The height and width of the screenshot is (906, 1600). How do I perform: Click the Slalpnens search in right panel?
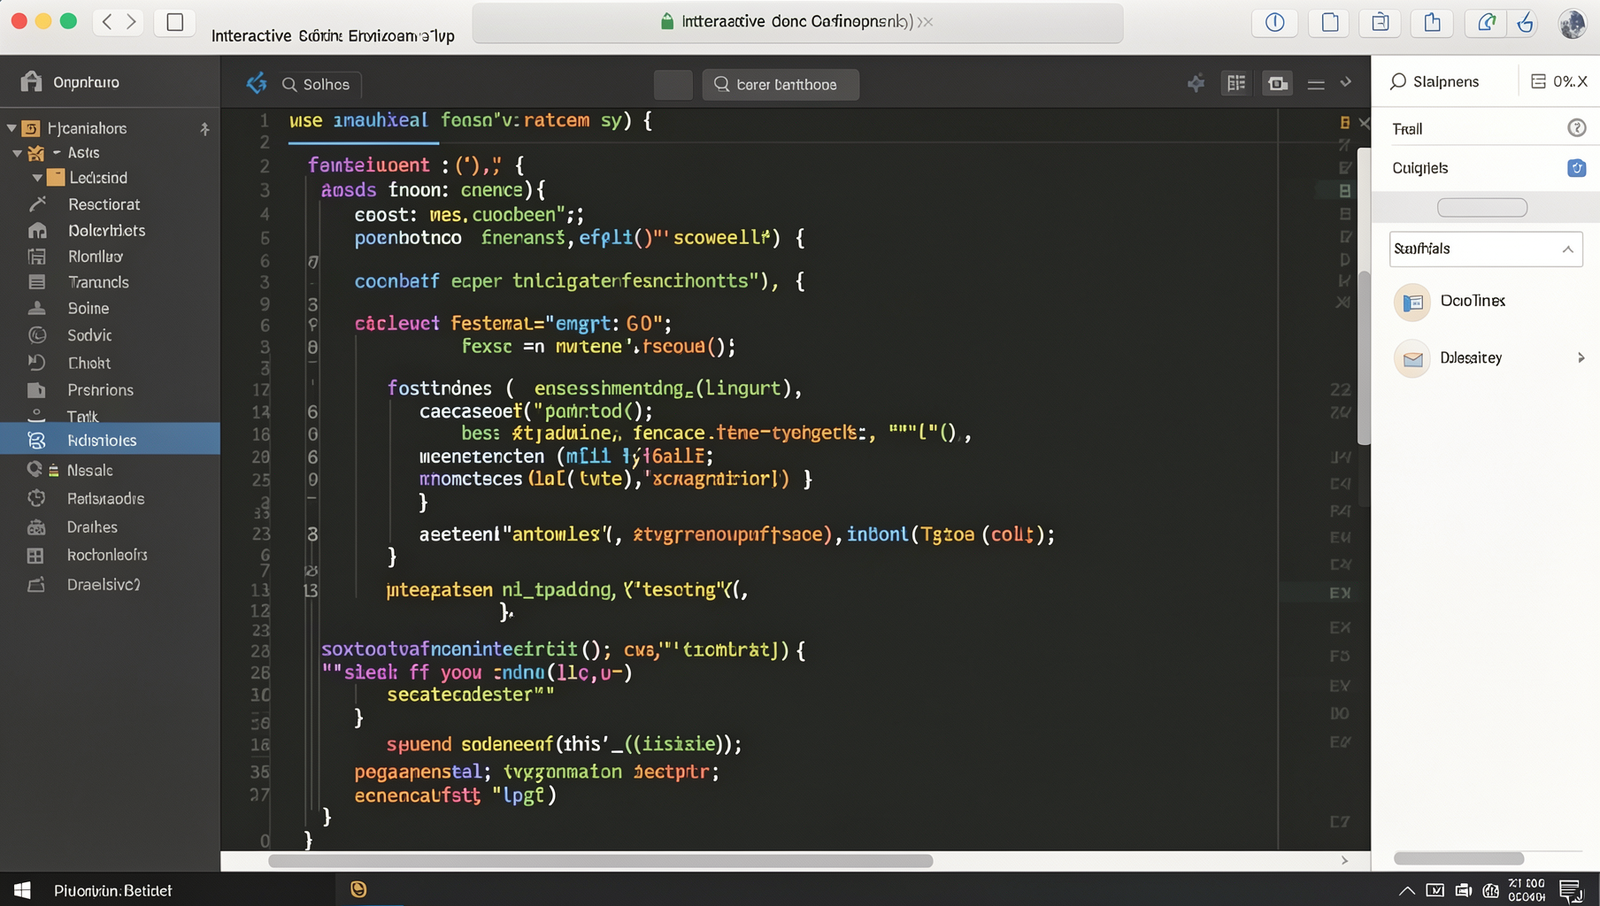coord(1434,81)
